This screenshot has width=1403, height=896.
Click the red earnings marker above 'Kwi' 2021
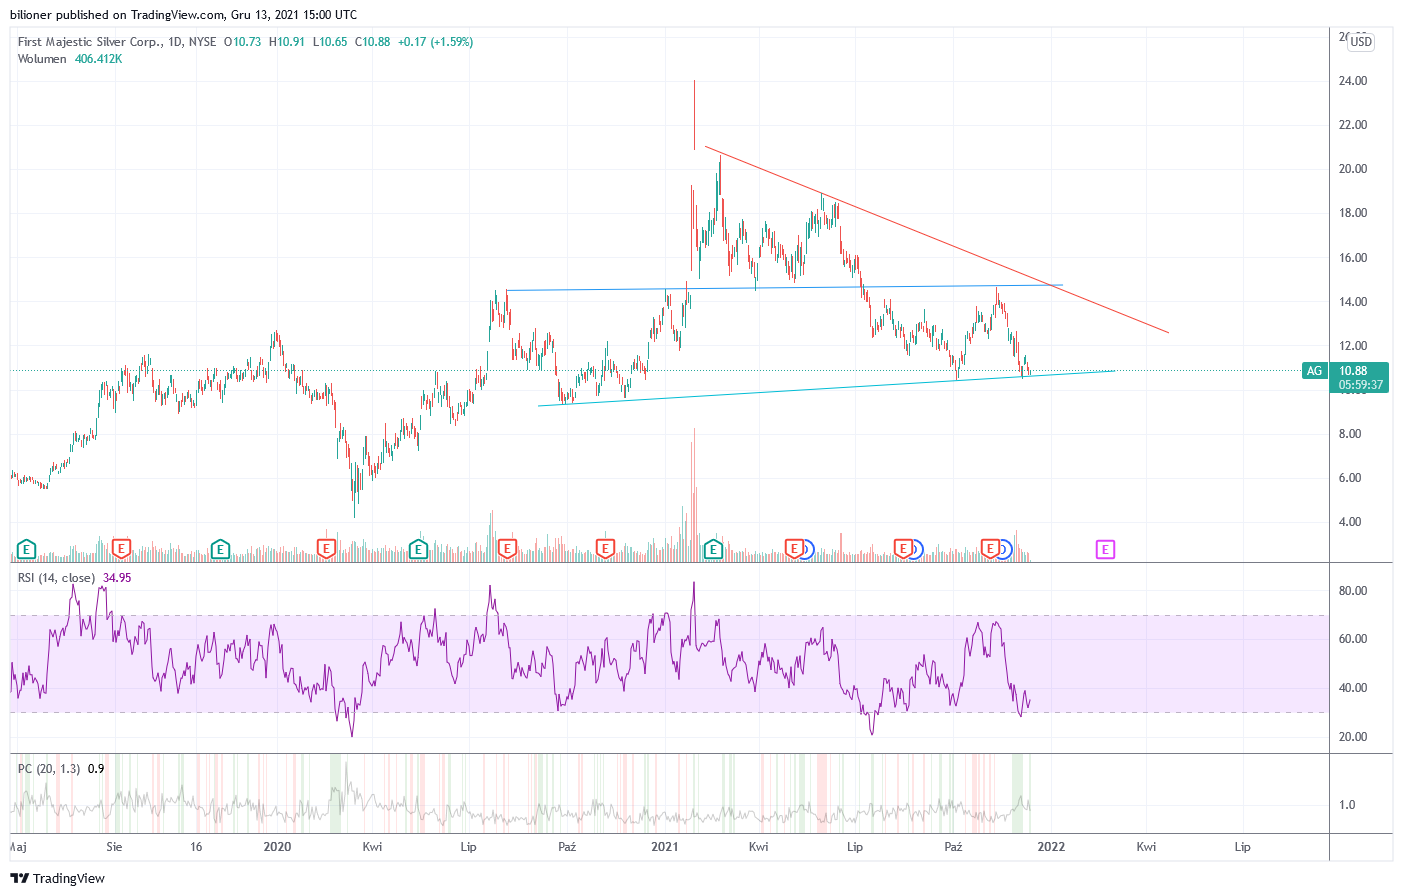tap(794, 549)
